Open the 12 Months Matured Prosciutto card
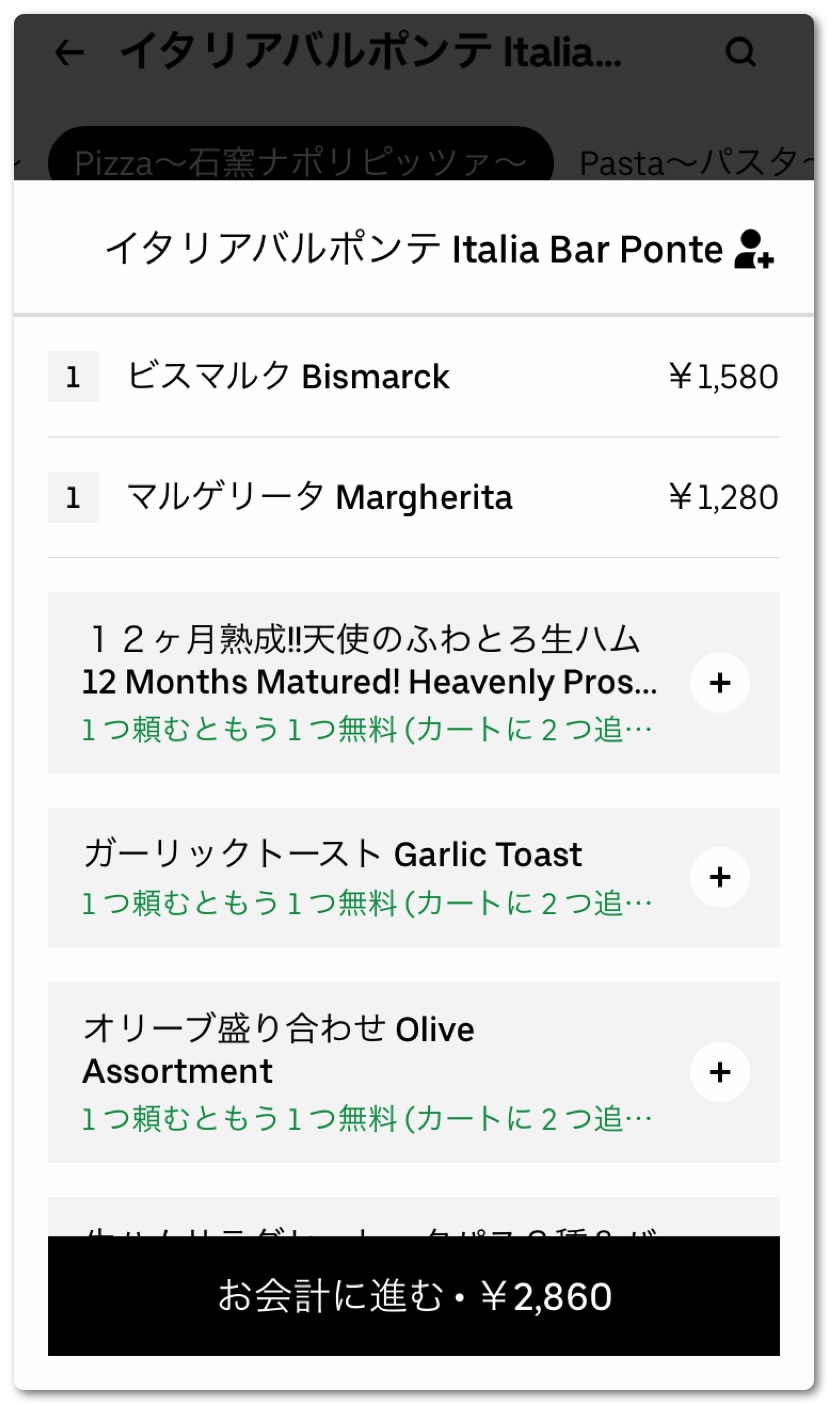 click(x=368, y=662)
